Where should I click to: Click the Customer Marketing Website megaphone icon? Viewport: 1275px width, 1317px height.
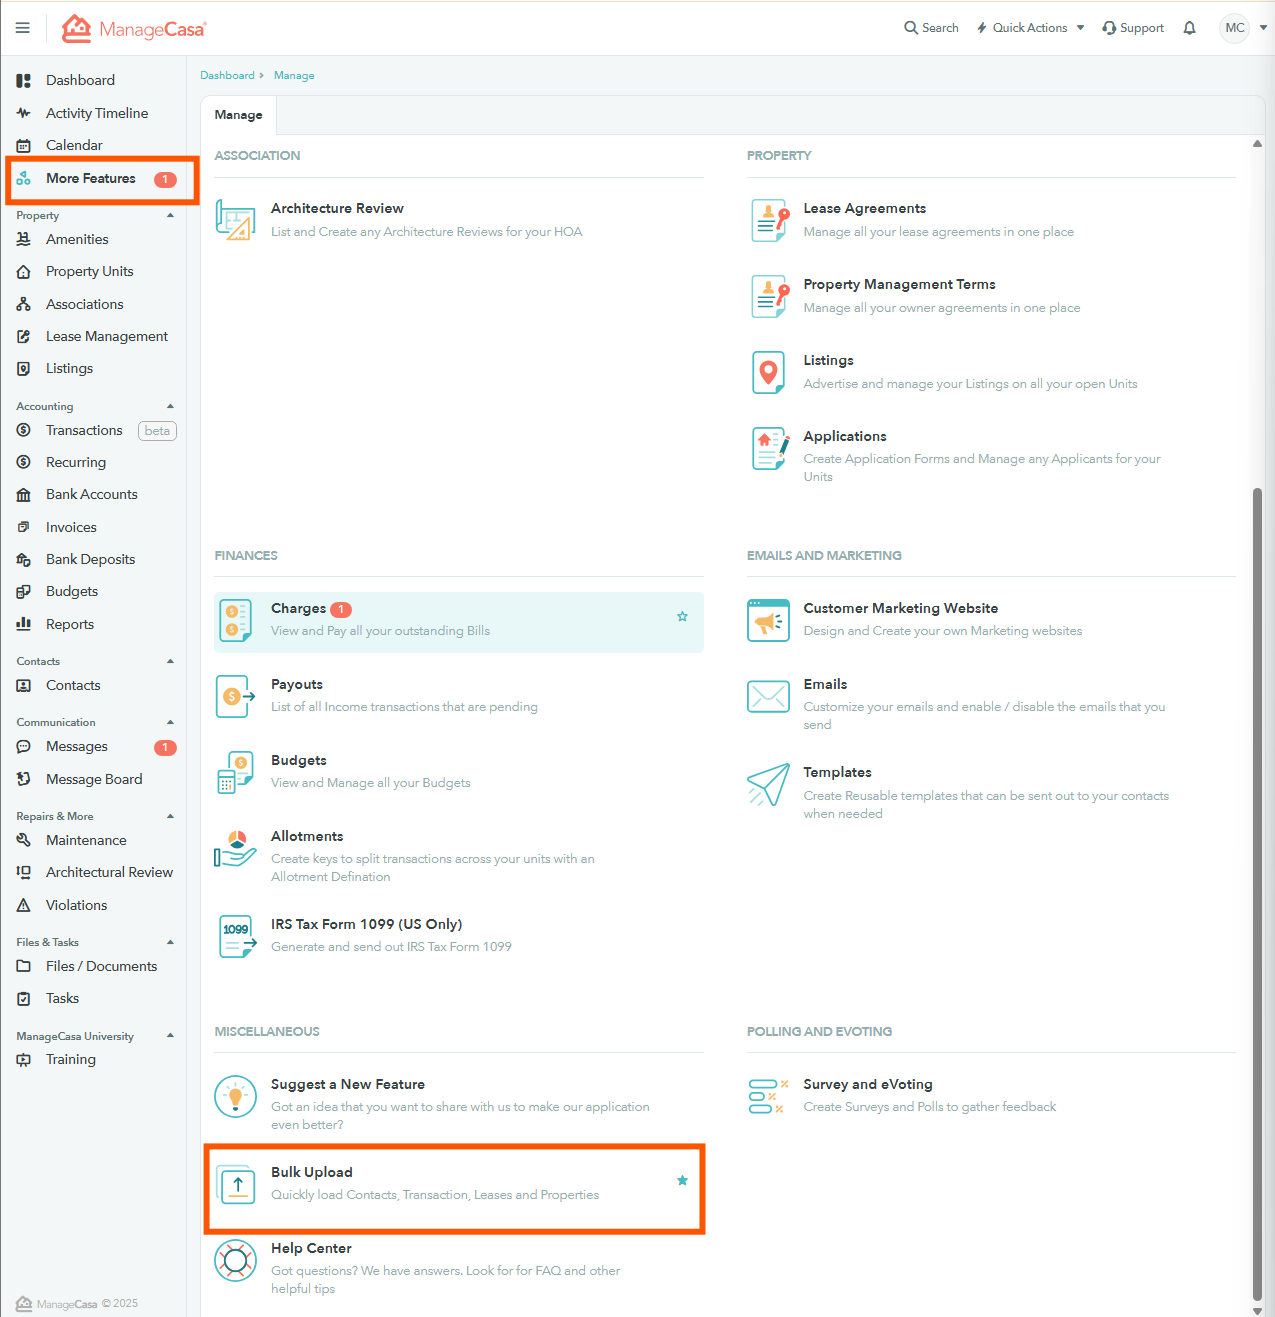(x=769, y=620)
